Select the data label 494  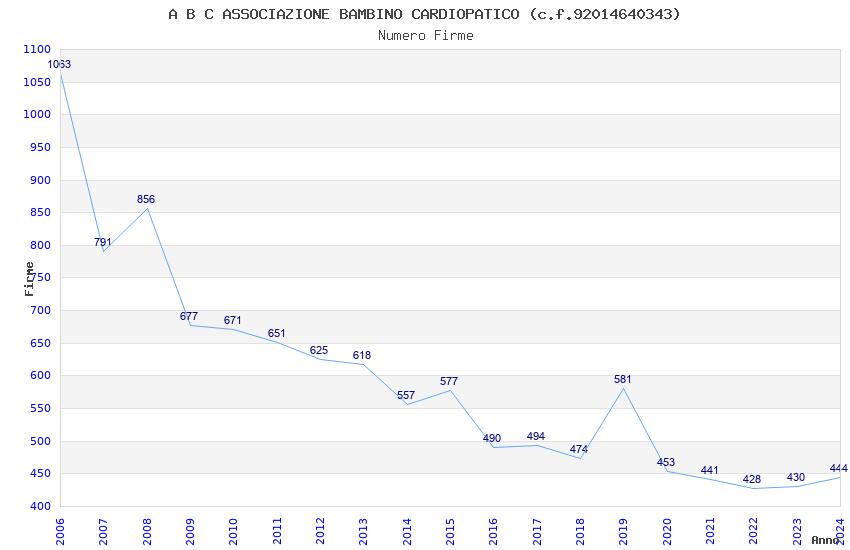tap(536, 436)
